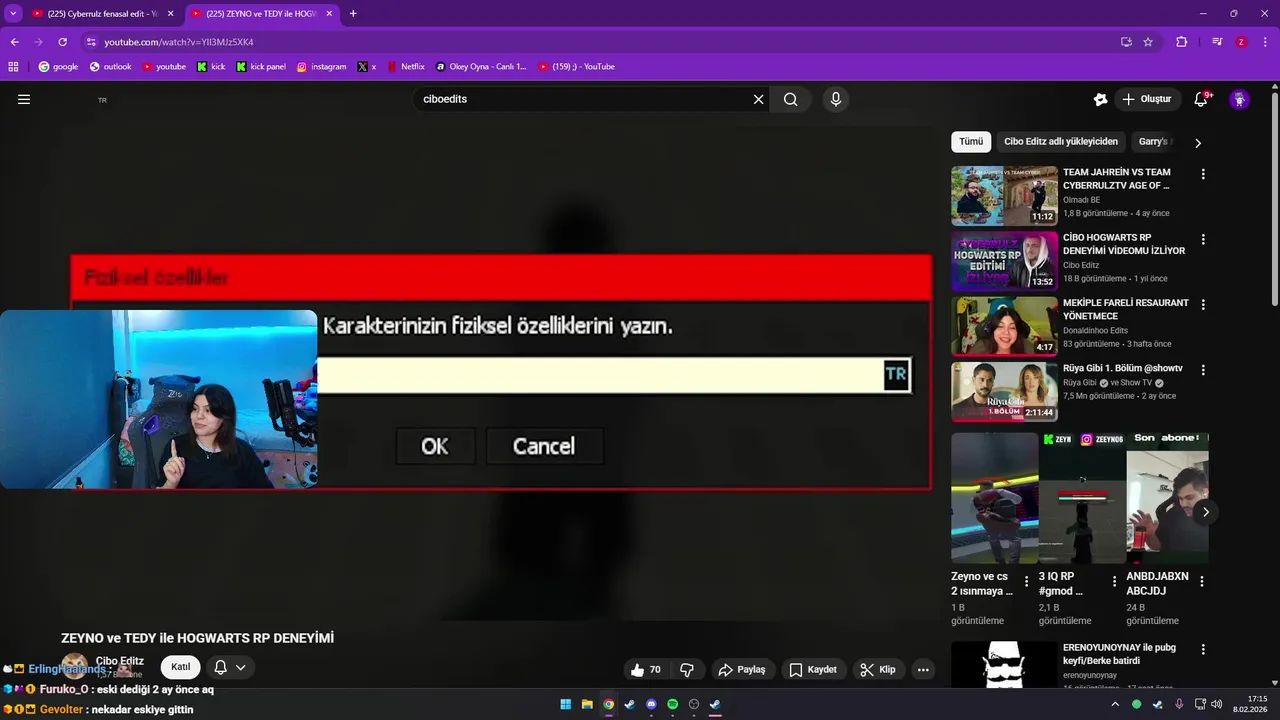
Task: Bookmark this page with star icon
Action: tap(1148, 42)
